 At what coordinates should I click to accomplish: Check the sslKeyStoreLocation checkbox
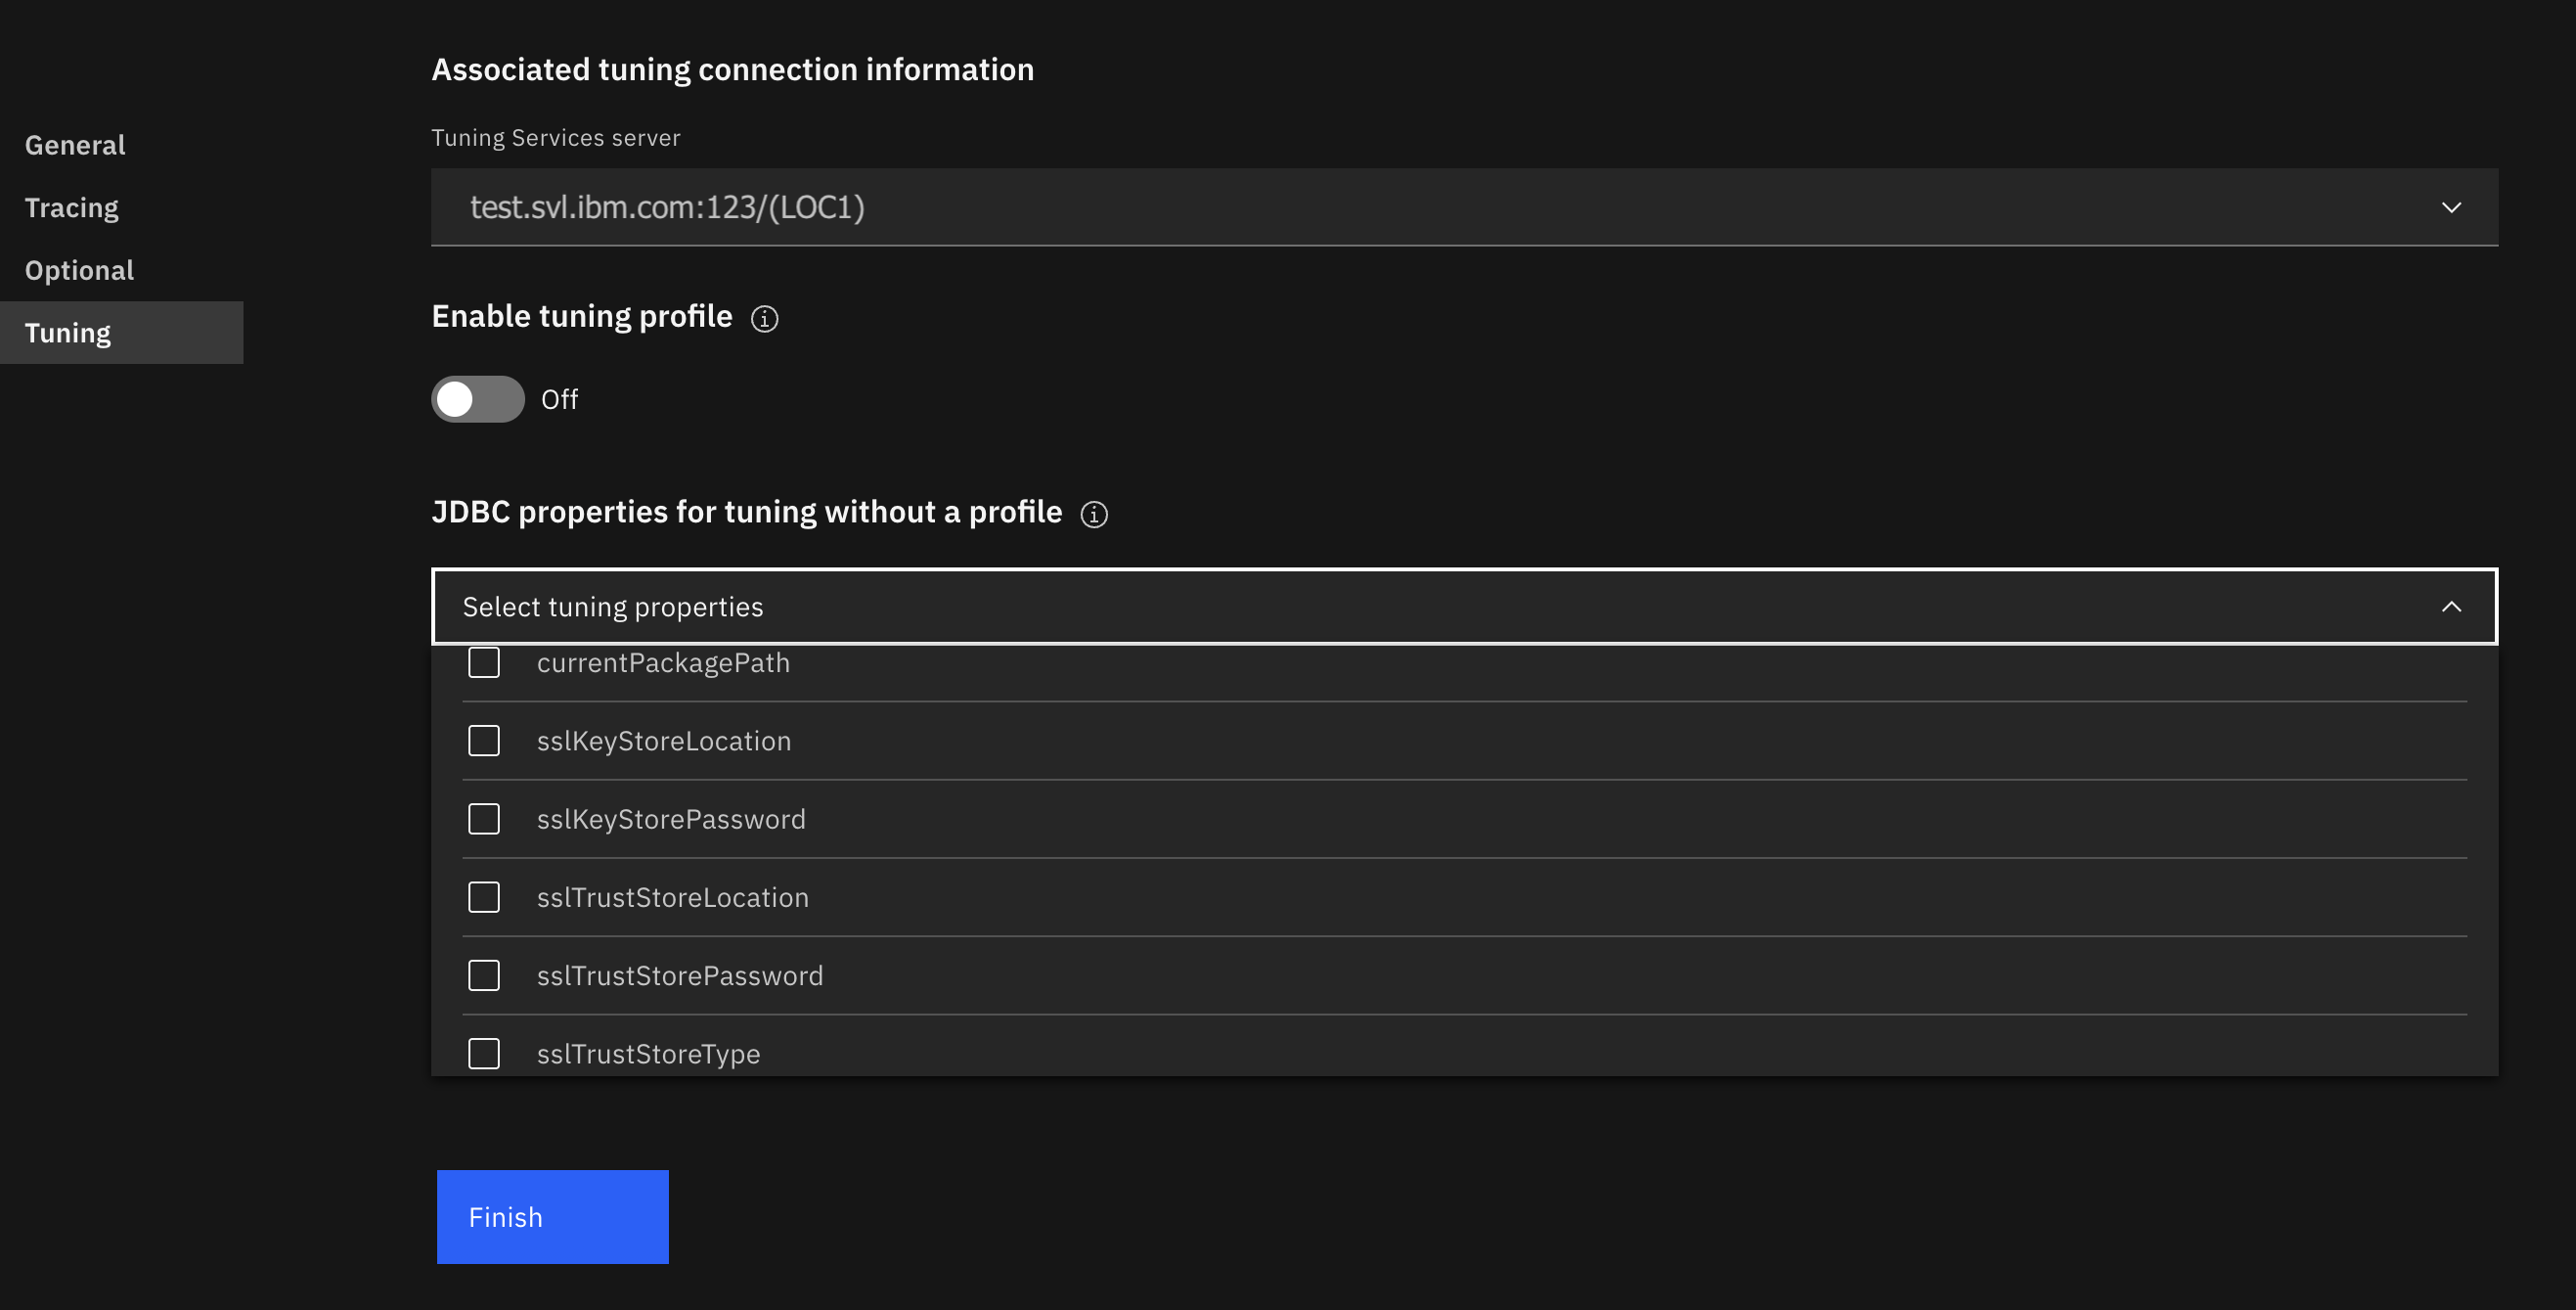pos(484,740)
